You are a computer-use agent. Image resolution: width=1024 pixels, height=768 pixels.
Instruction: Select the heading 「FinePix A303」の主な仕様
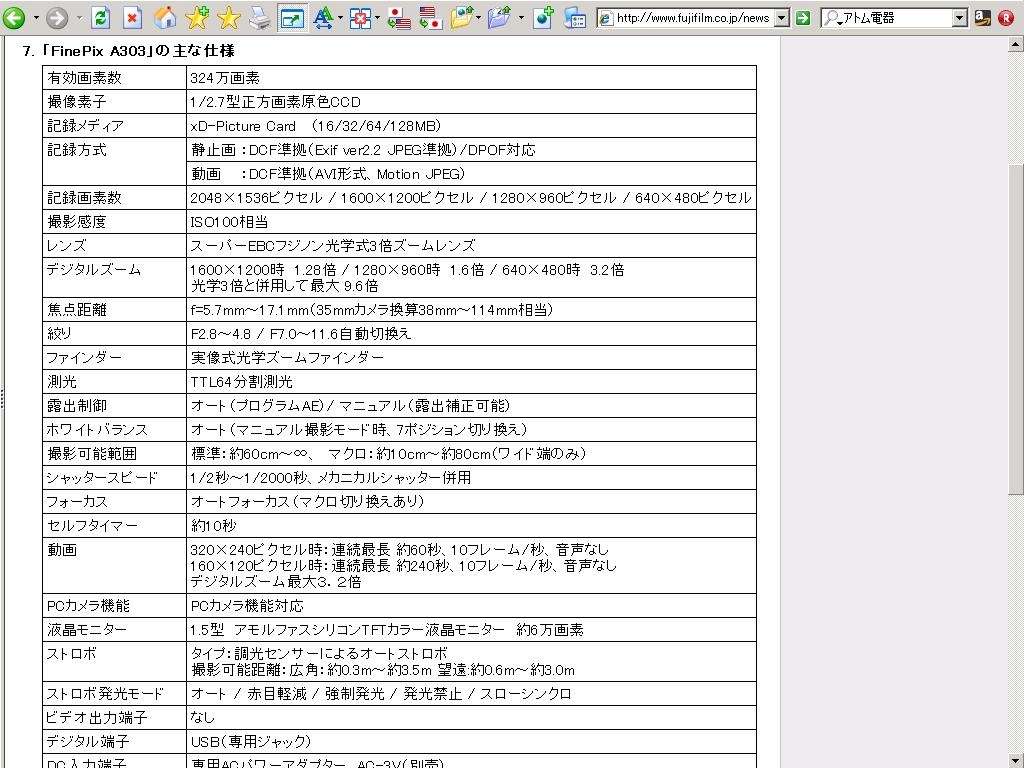pos(136,51)
